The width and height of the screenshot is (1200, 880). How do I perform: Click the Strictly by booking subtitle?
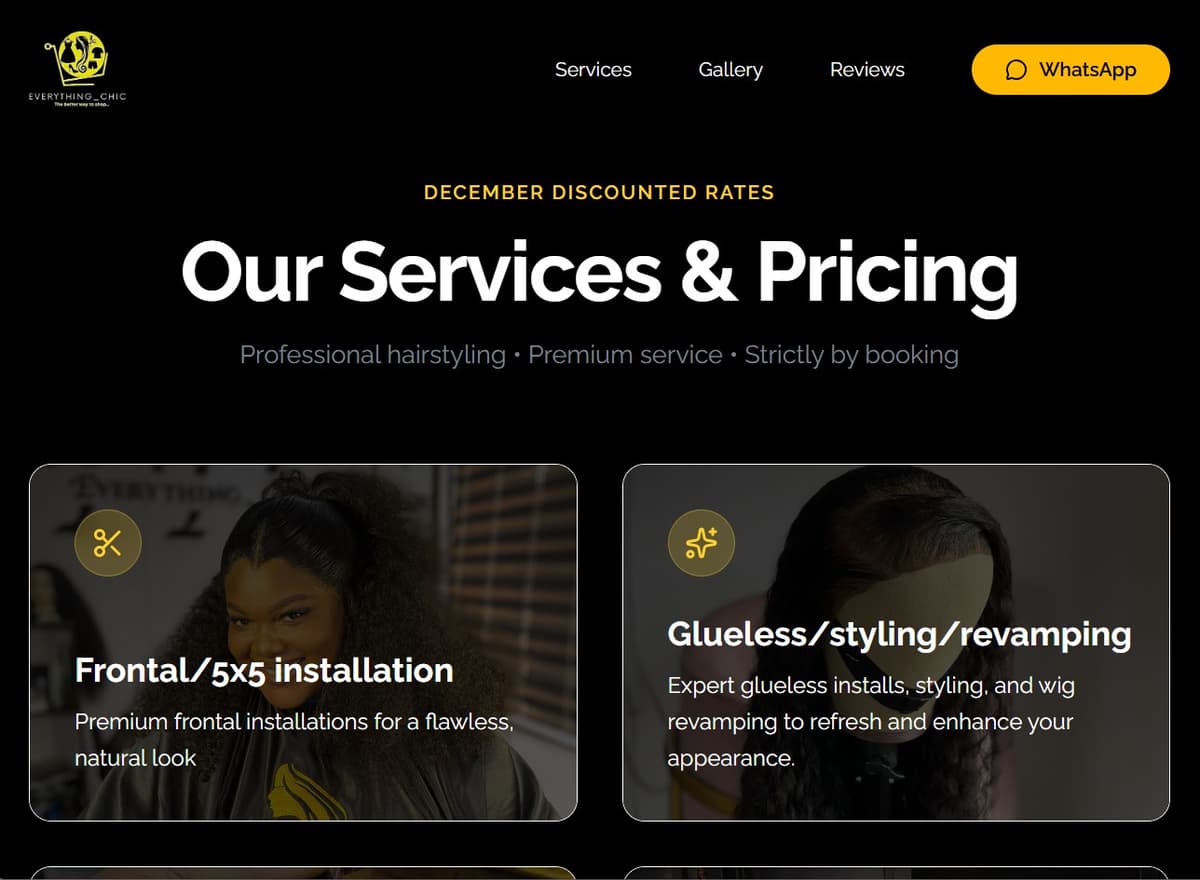[851, 355]
